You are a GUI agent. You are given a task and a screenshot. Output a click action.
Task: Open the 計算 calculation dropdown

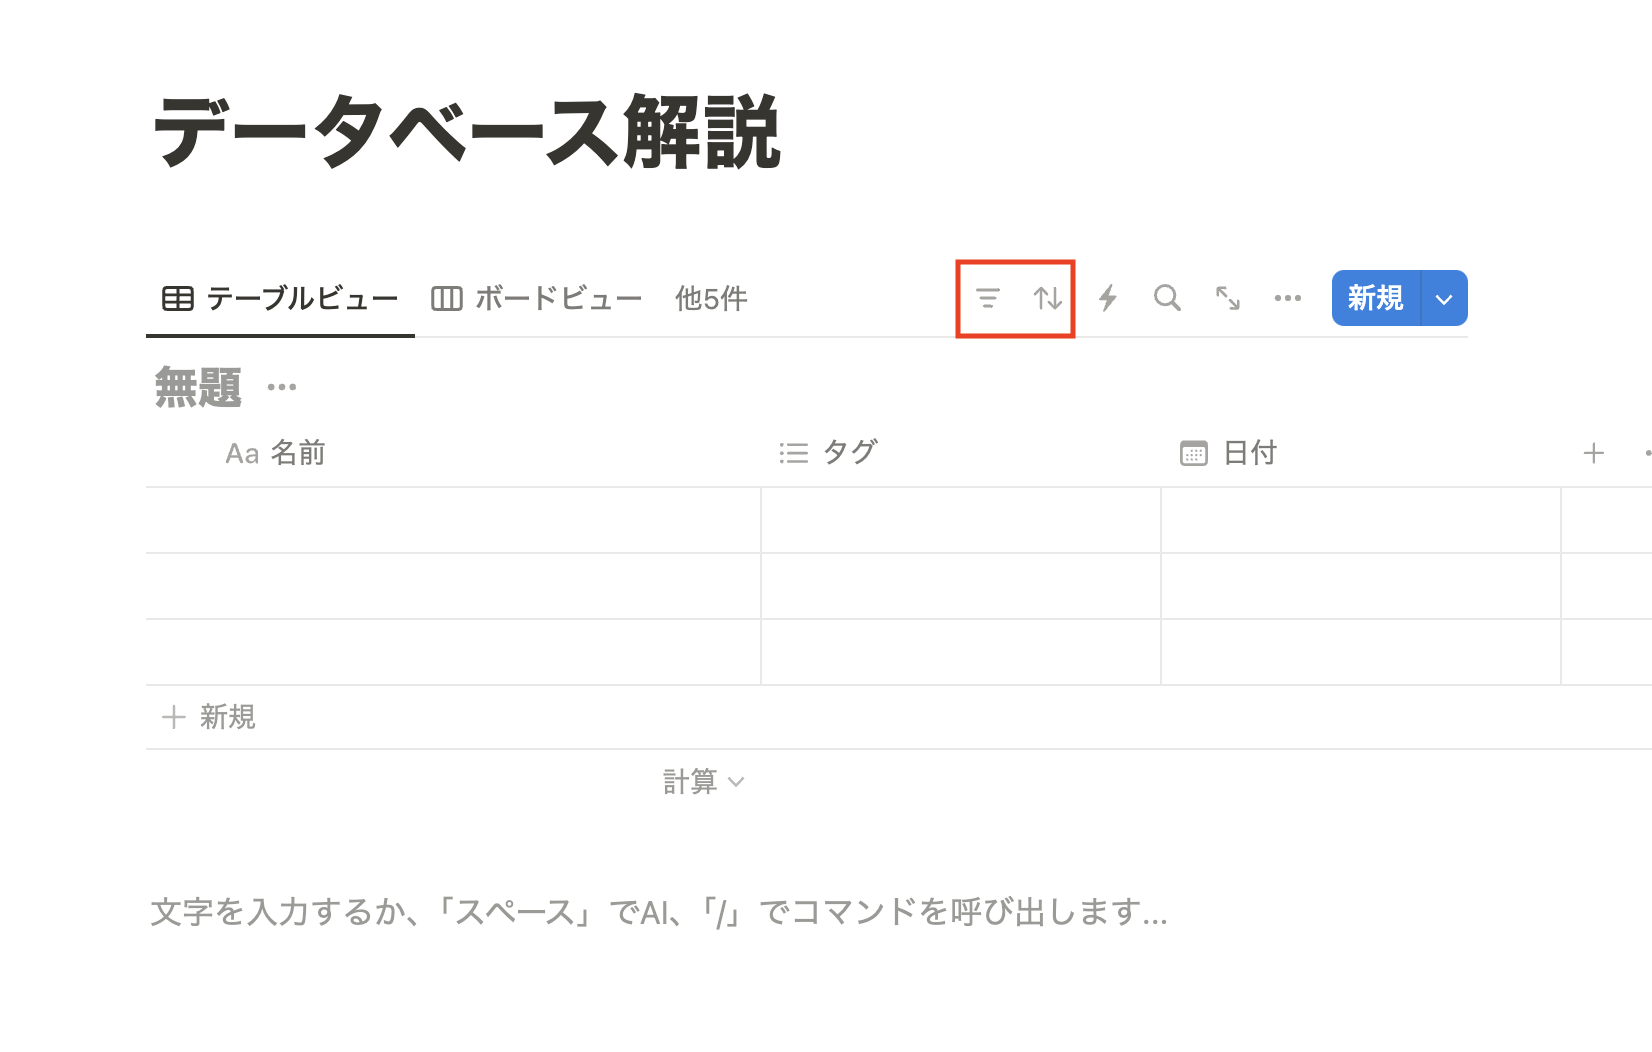[704, 781]
